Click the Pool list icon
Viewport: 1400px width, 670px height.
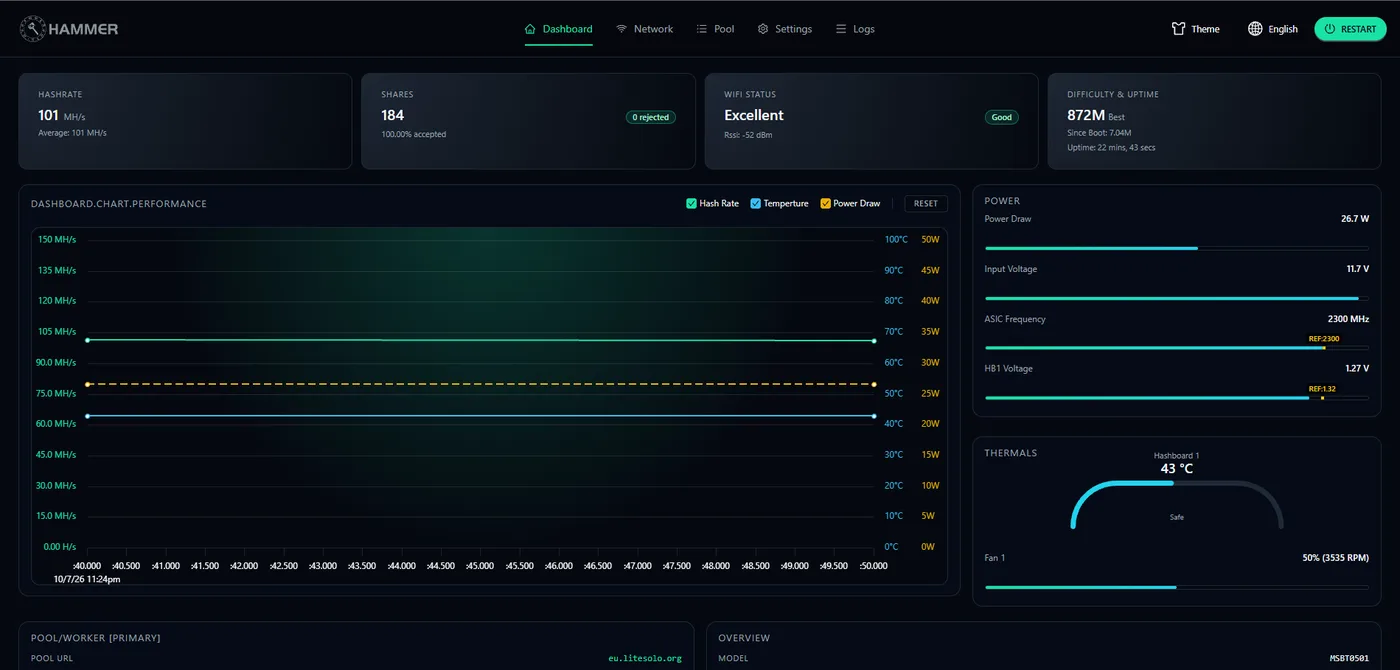point(702,29)
